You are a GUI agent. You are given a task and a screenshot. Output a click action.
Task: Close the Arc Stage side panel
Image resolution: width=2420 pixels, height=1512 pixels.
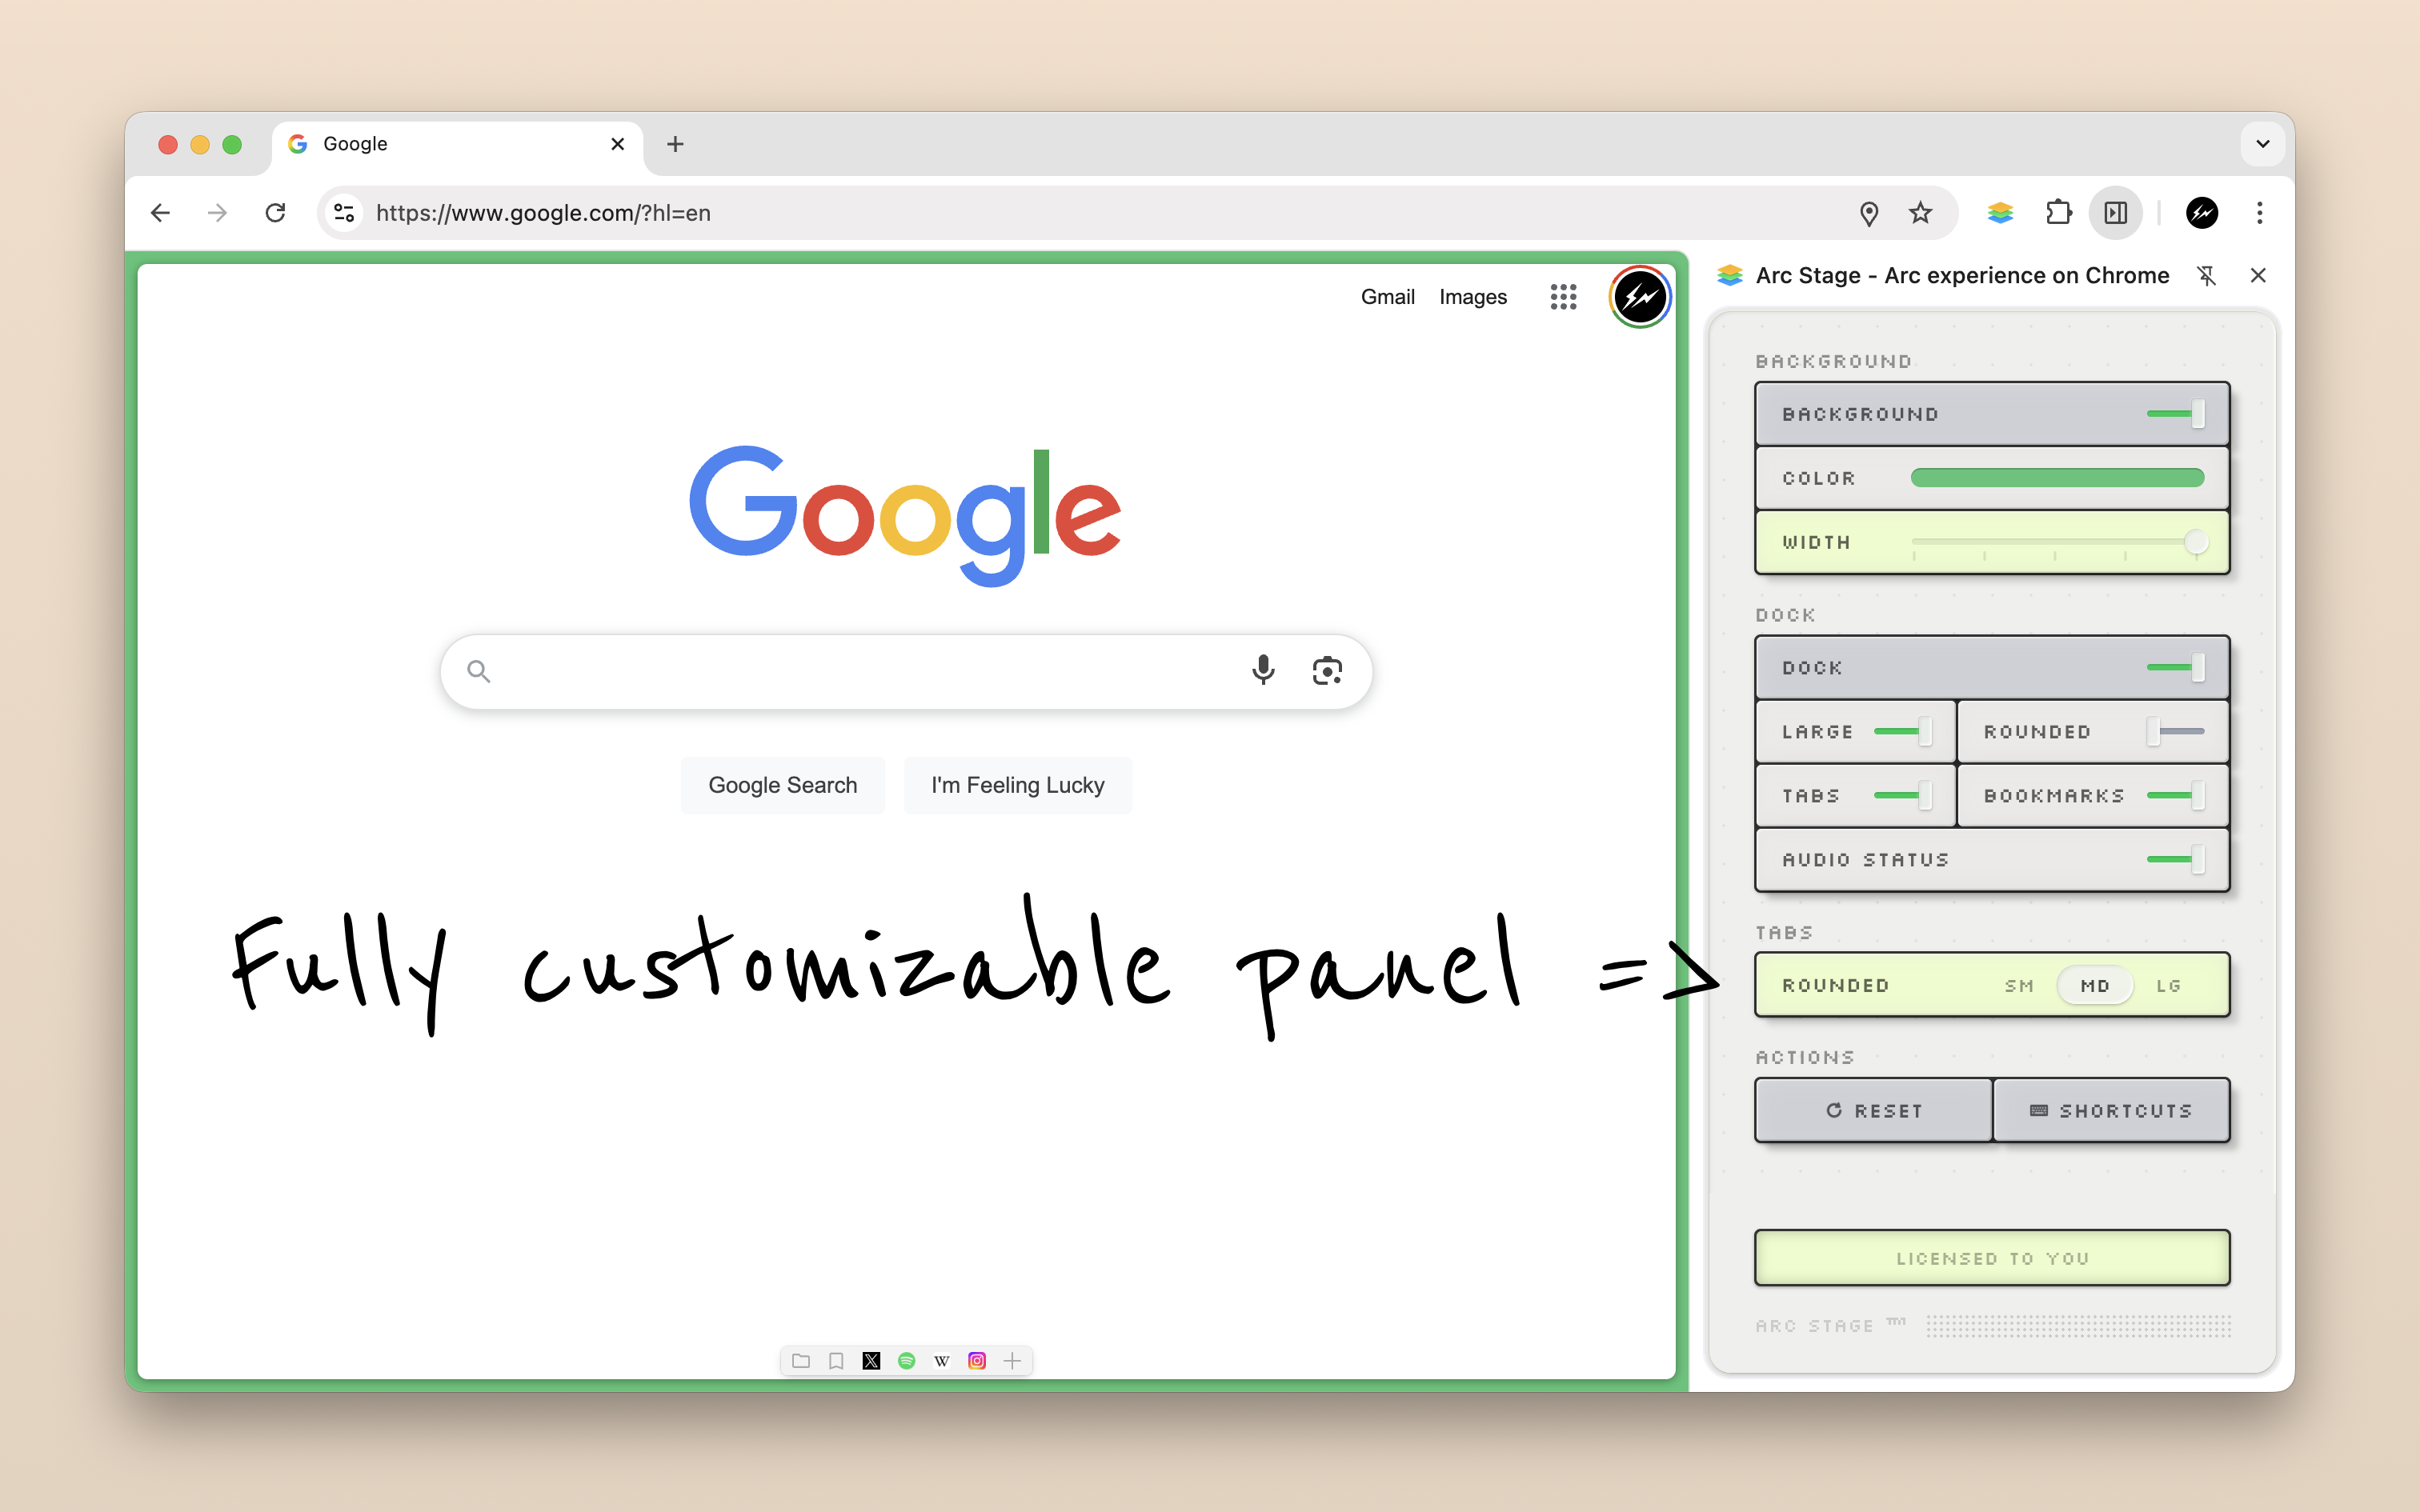2258,276
